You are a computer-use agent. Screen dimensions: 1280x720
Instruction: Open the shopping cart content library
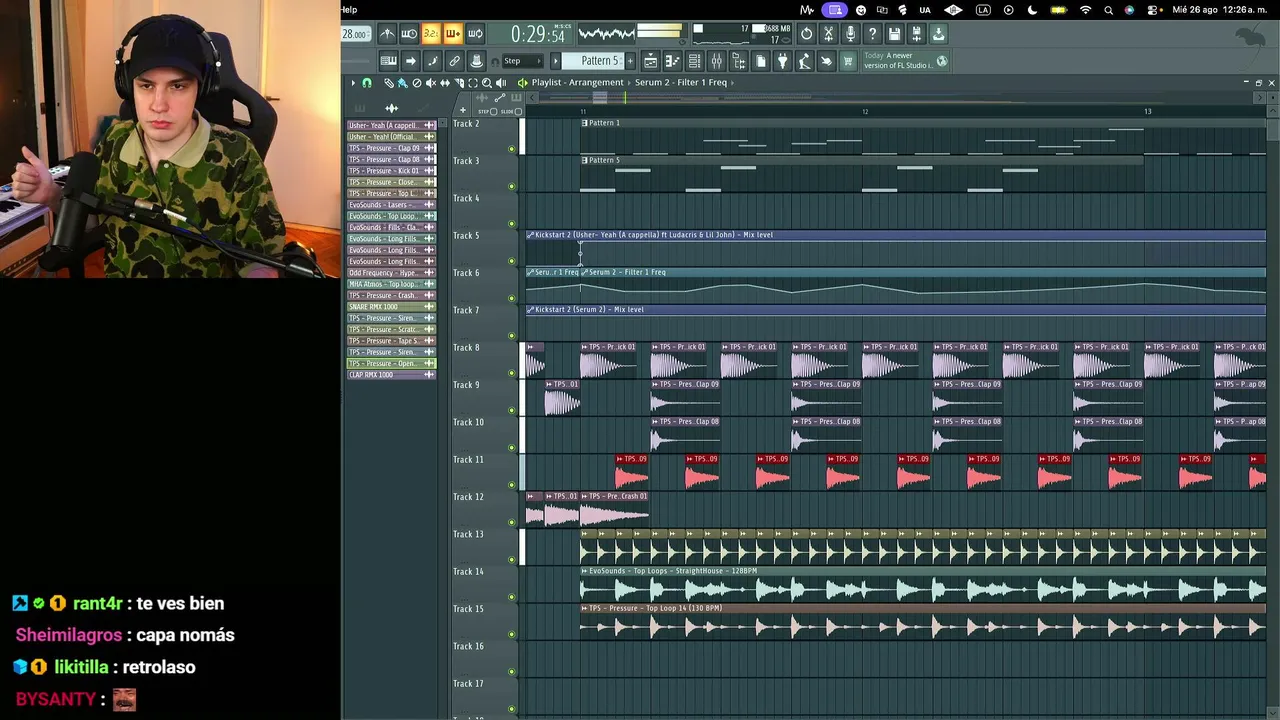pos(848,61)
